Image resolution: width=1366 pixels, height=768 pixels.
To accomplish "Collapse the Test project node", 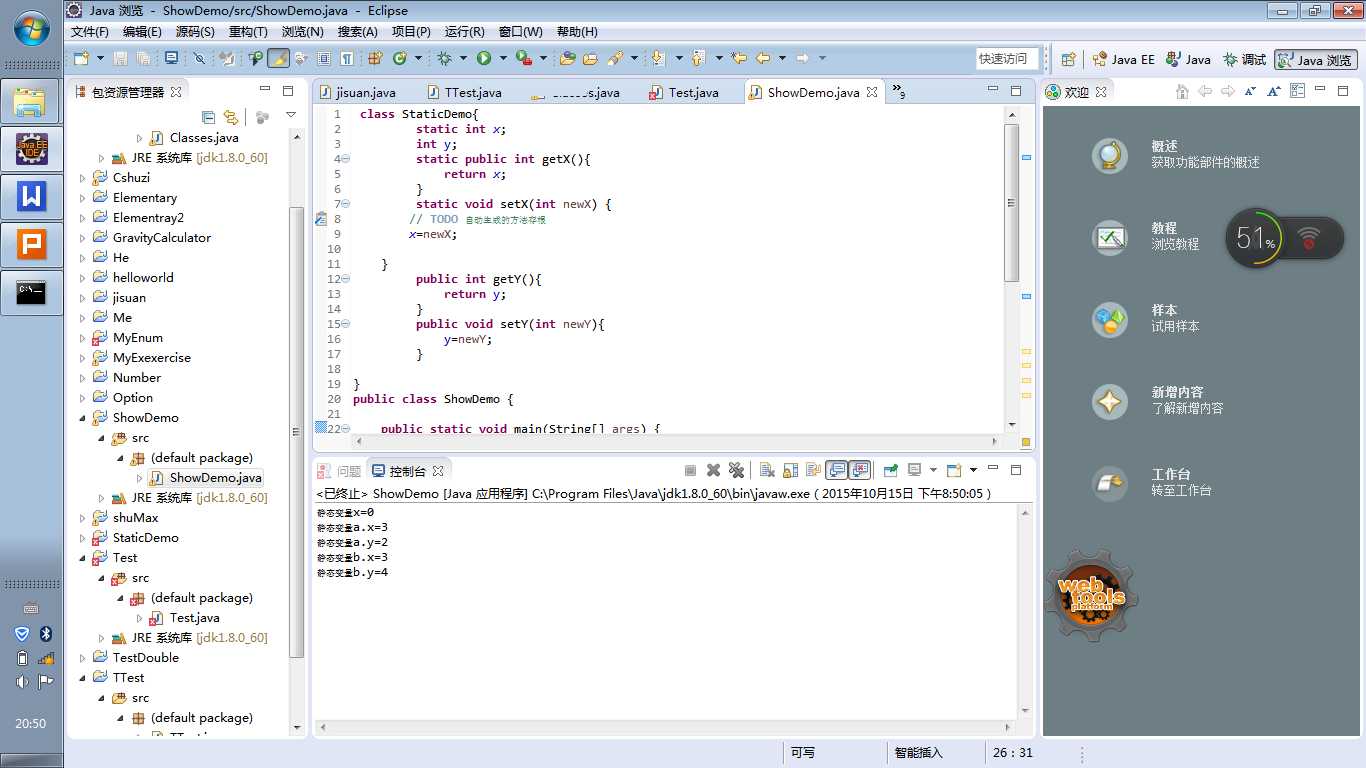I will coord(83,558).
